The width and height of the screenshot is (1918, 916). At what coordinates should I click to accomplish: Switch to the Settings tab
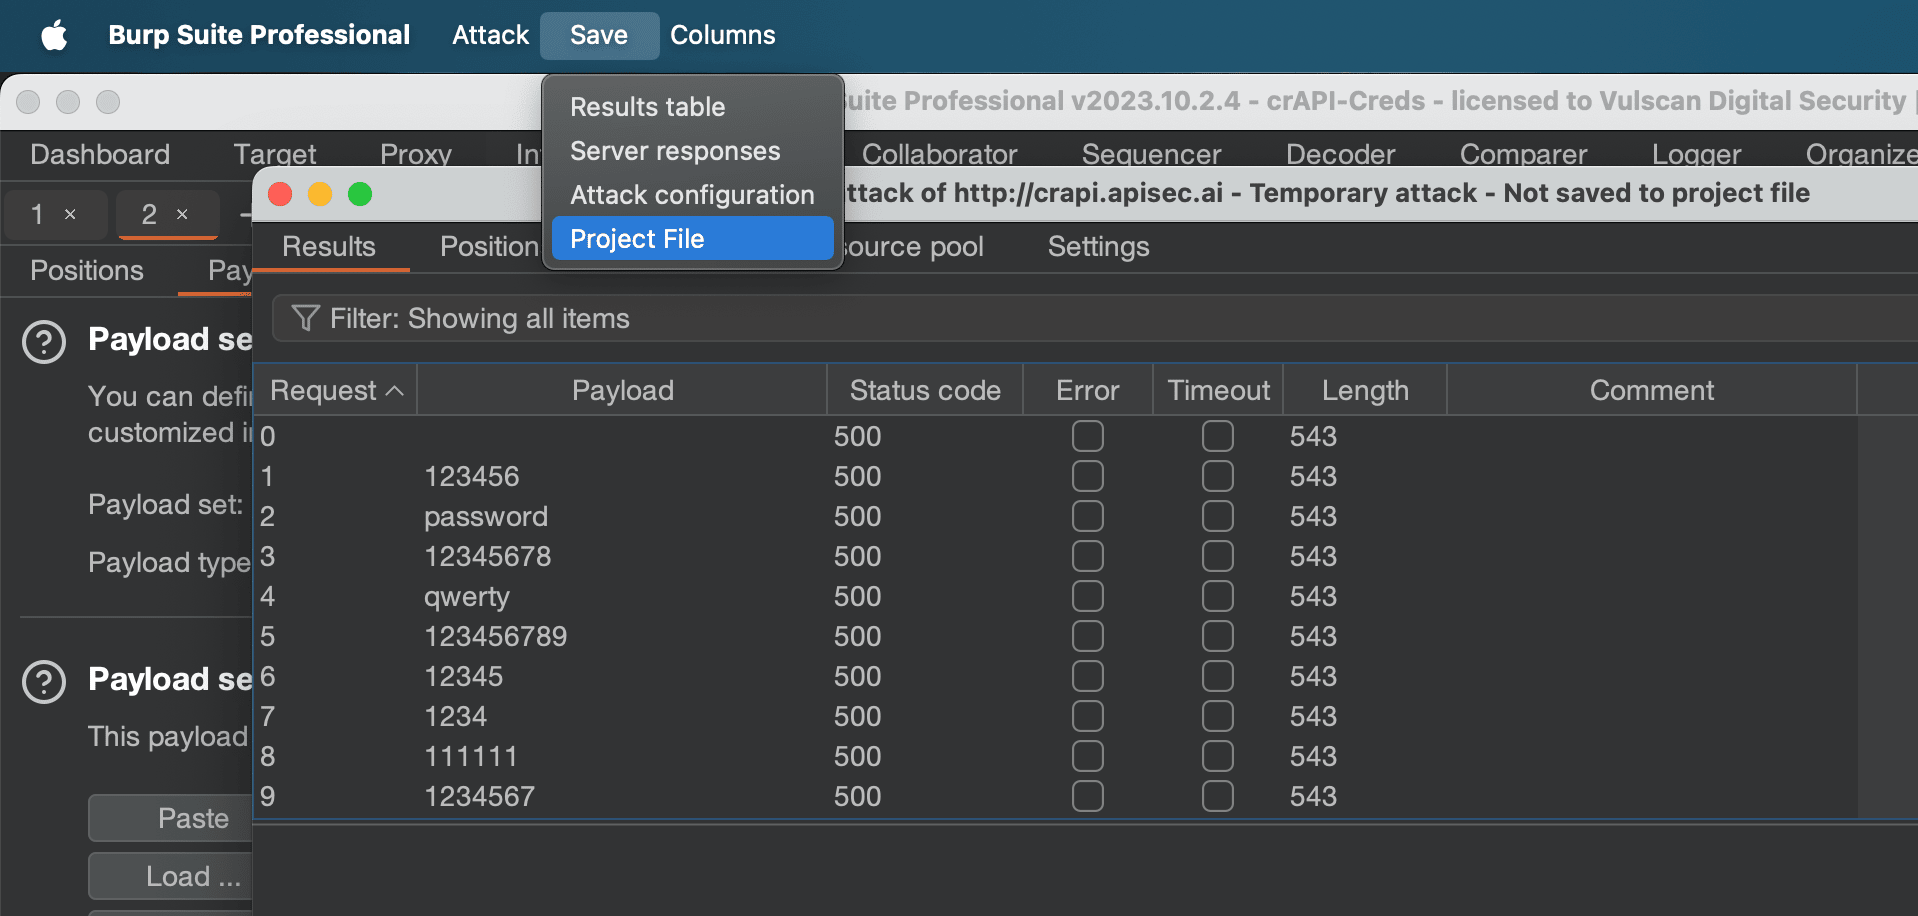(x=1098, y=247)
